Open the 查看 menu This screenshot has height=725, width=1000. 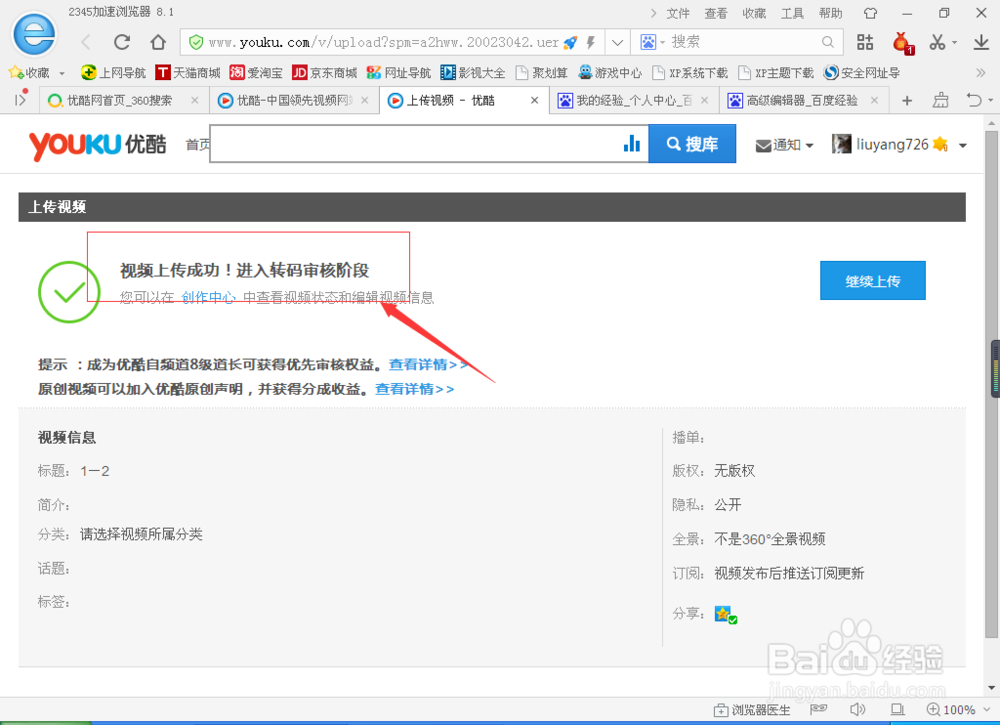[x=716, y=13]
